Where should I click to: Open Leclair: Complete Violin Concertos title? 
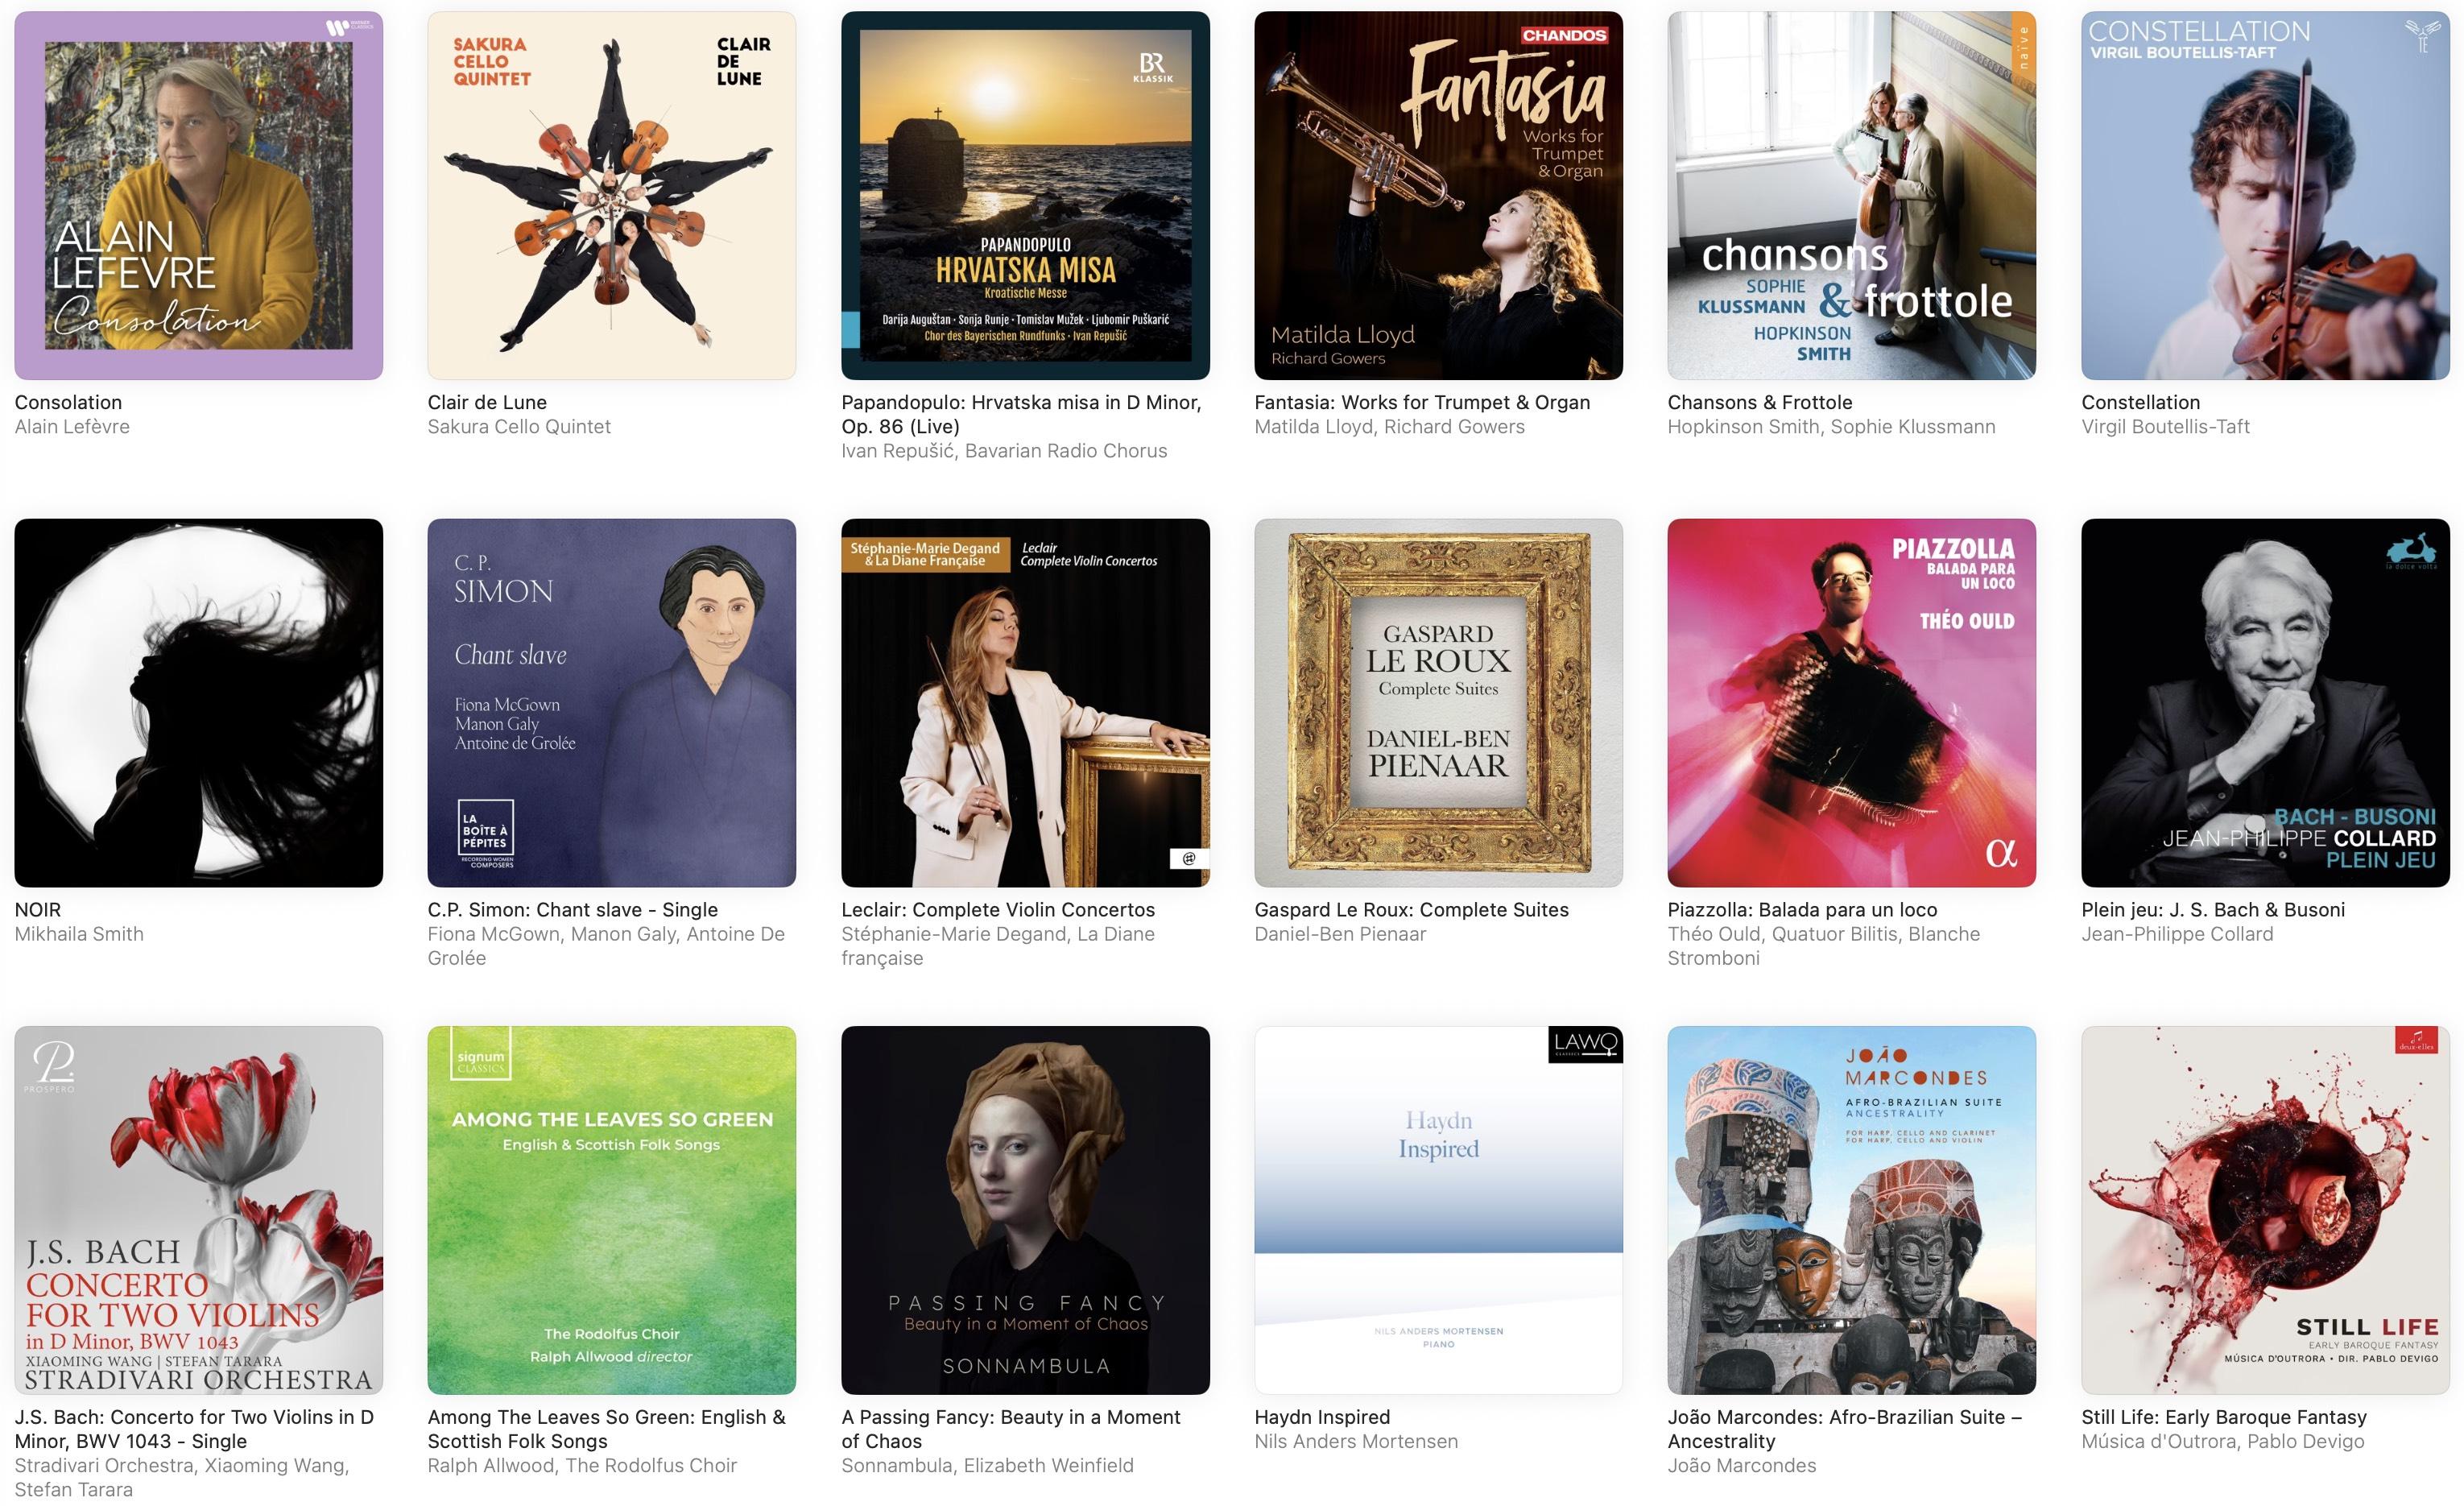pos(997,909)
